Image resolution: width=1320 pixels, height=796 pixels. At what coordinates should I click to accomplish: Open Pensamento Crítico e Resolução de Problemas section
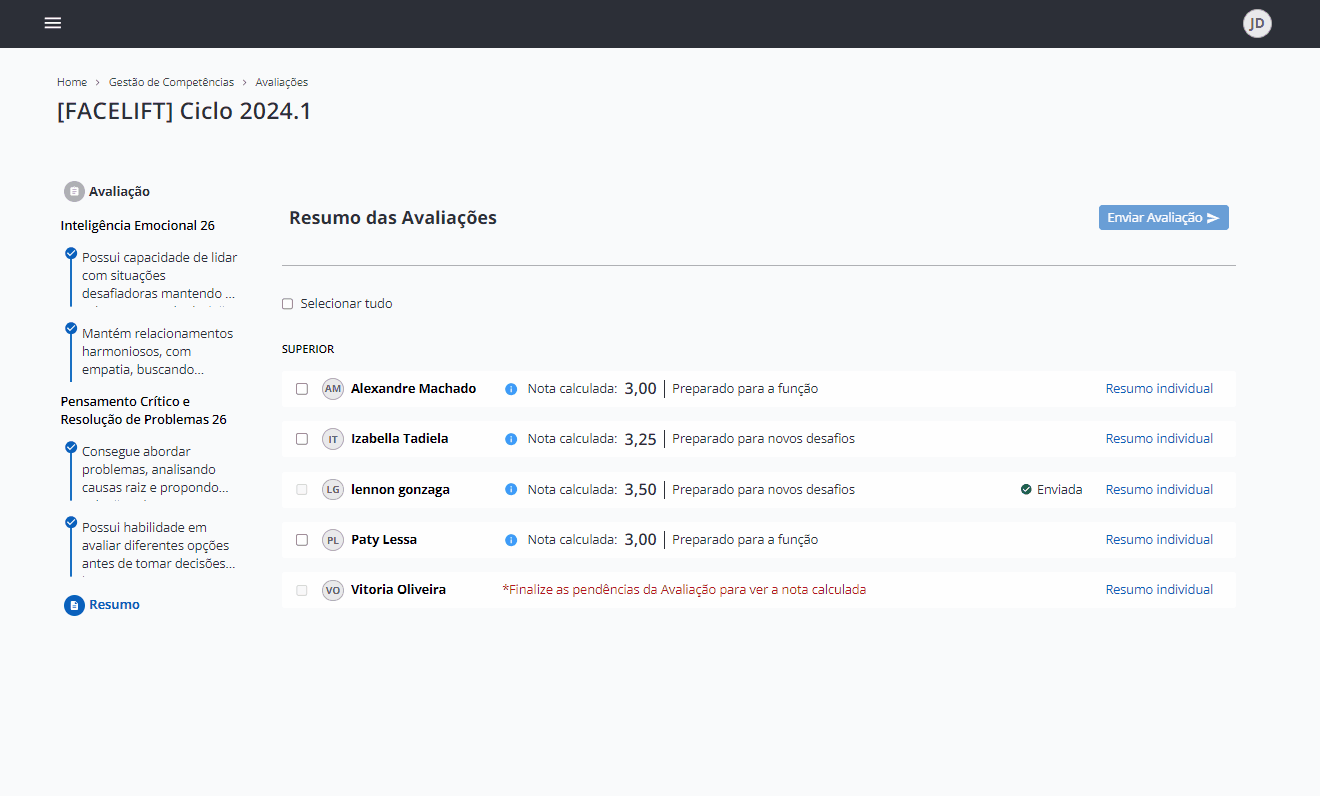pyautogui.click(x=143, y=410)
